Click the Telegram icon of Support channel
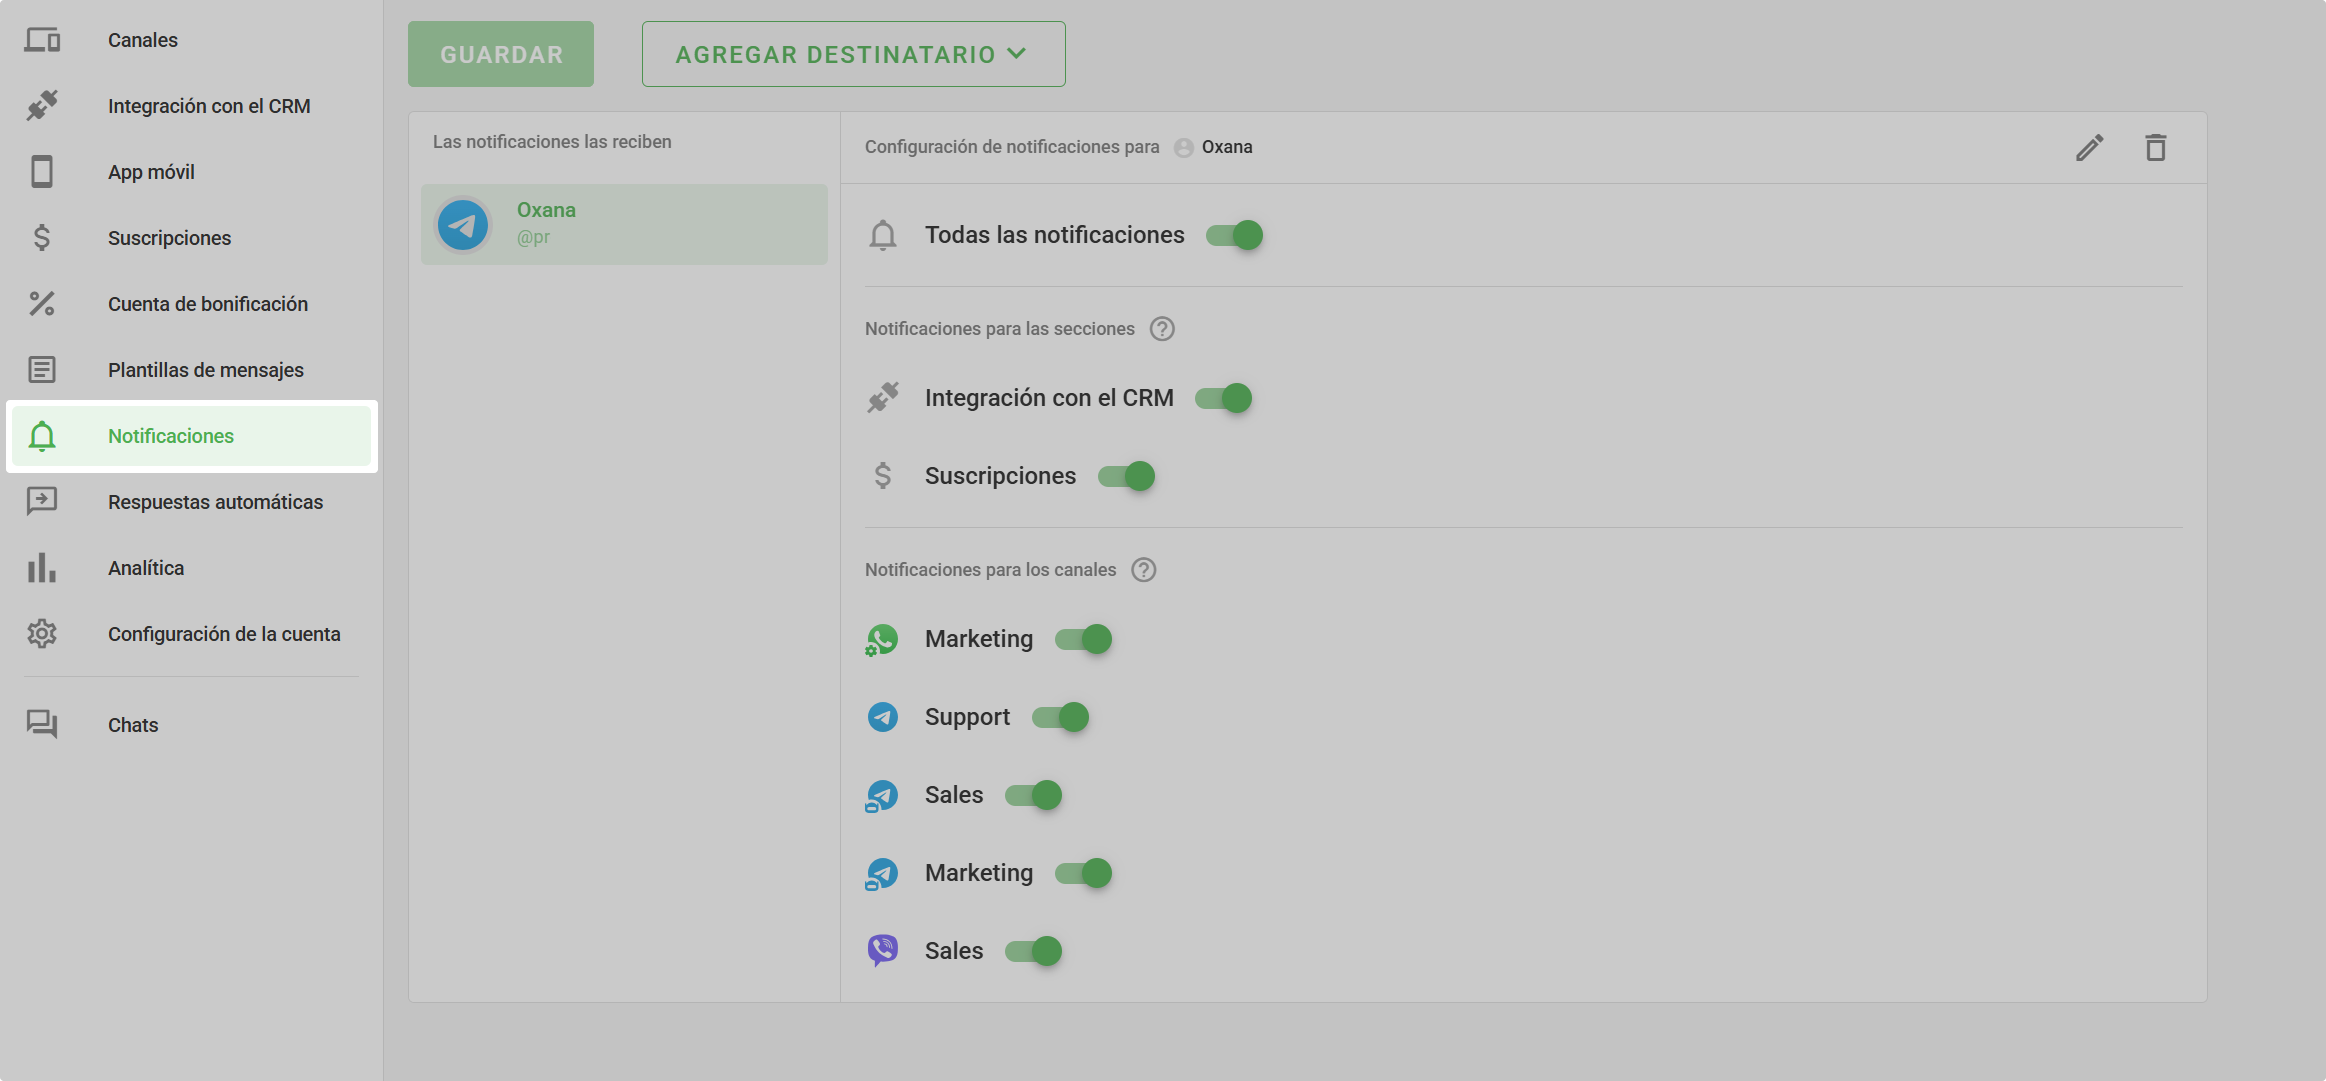This screenshot has height=1081, width=2326. 882,718
